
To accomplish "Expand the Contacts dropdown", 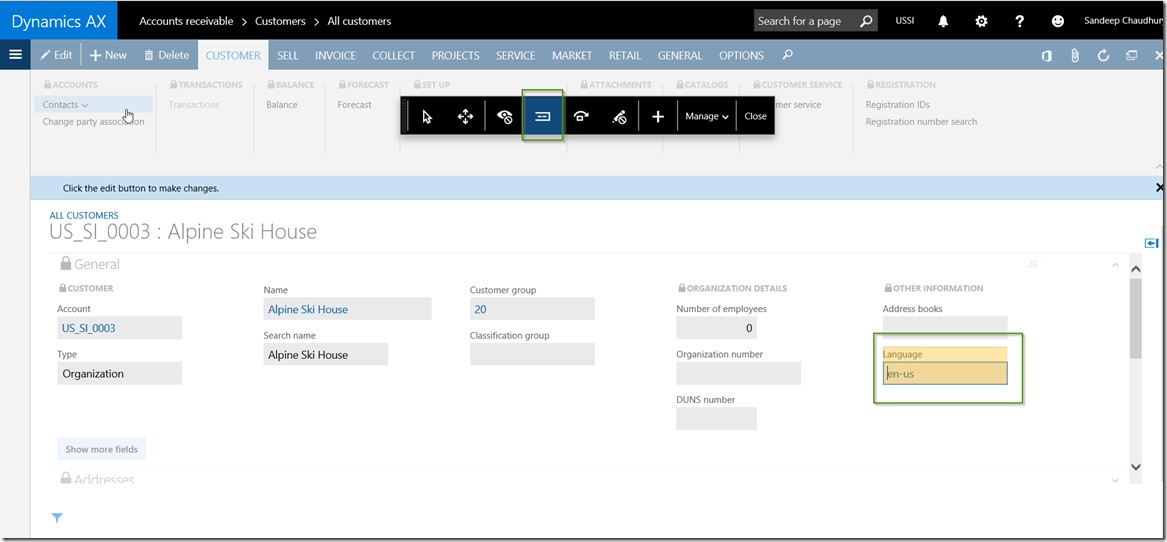I will [x=66, y=104].
